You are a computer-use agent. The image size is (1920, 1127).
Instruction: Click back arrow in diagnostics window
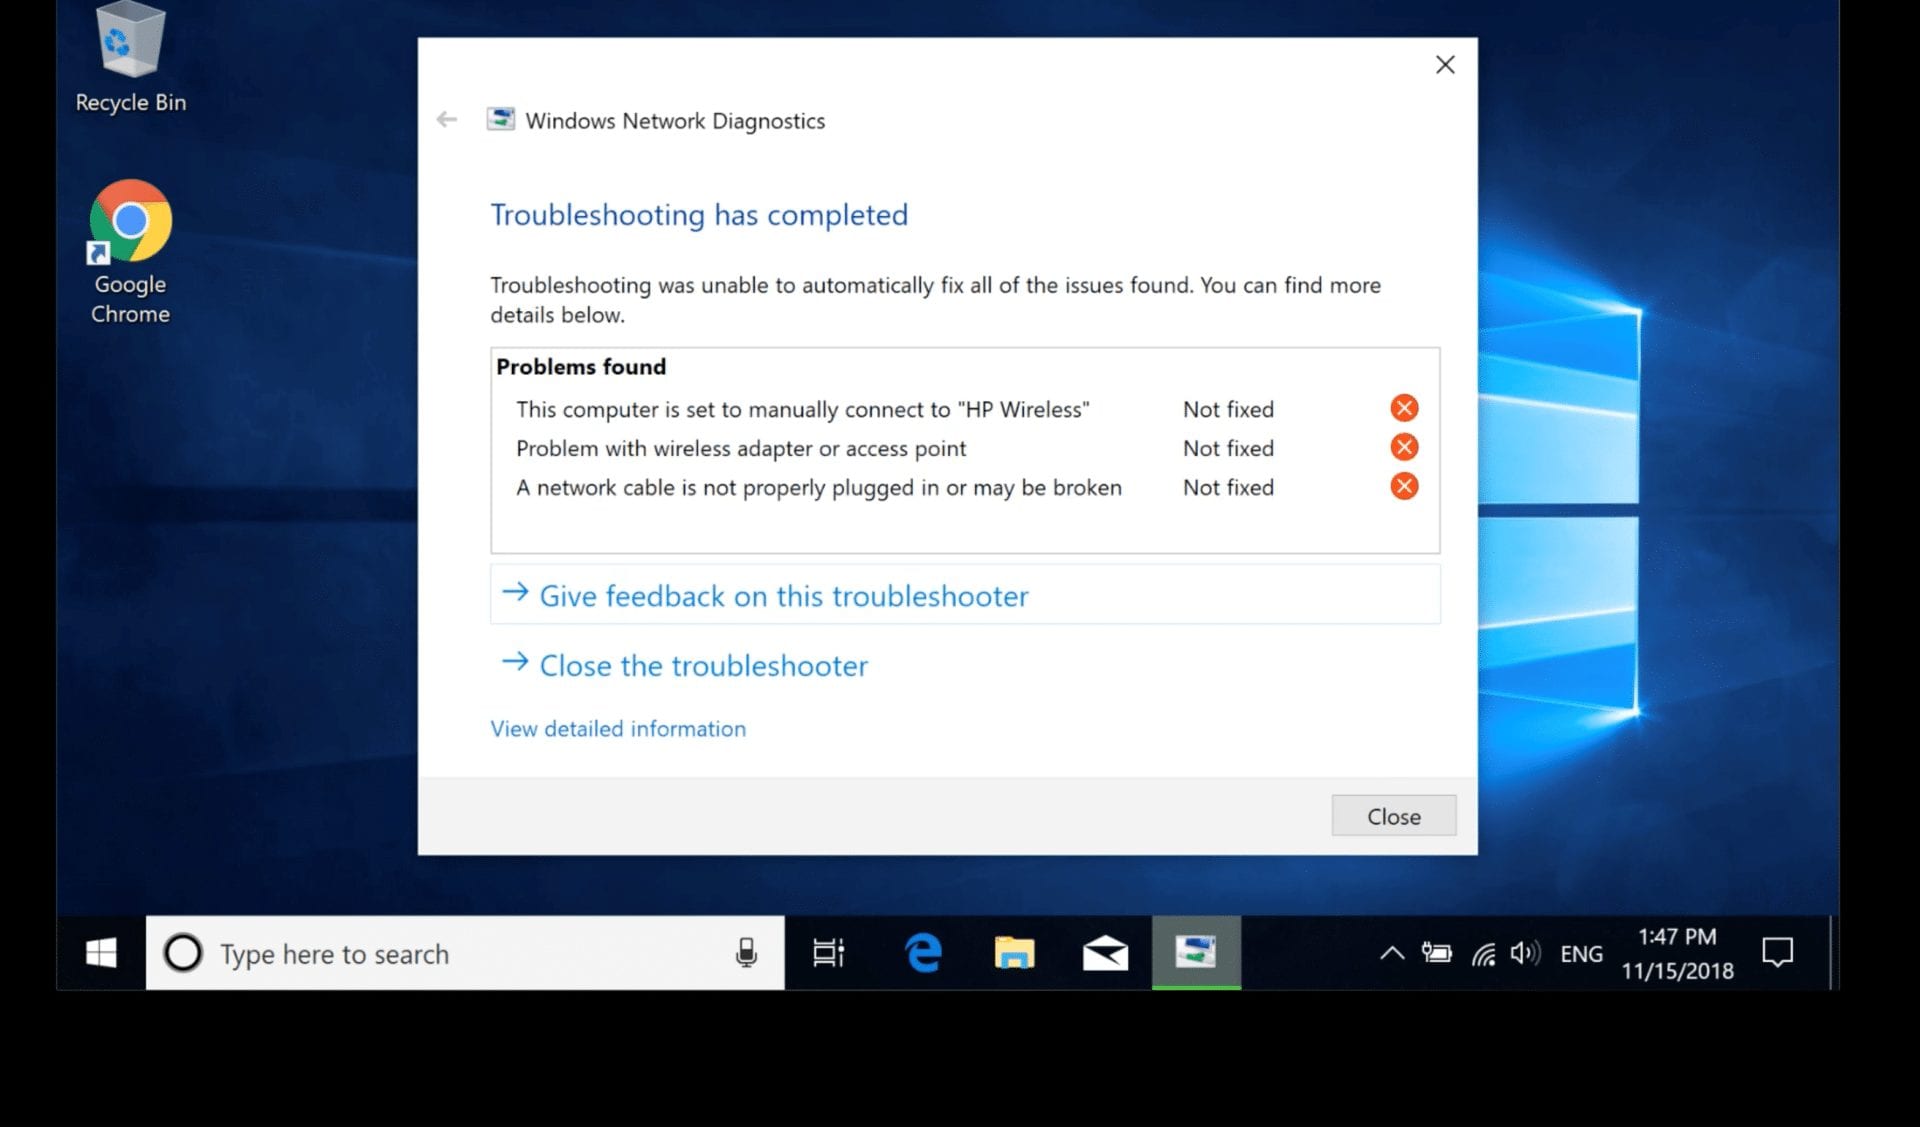point(447,119)
